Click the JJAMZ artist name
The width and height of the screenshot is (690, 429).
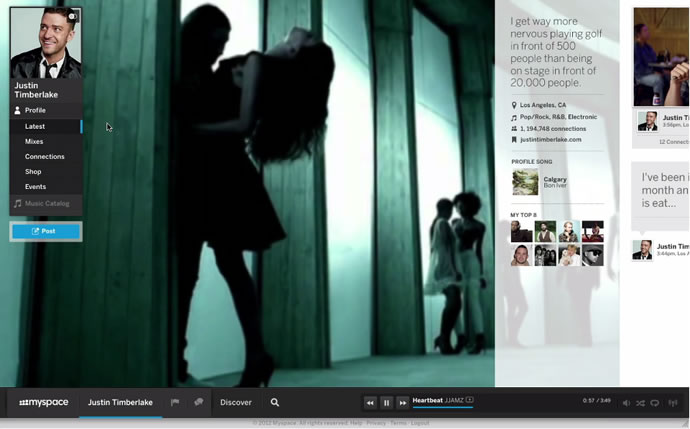[454, 400]
